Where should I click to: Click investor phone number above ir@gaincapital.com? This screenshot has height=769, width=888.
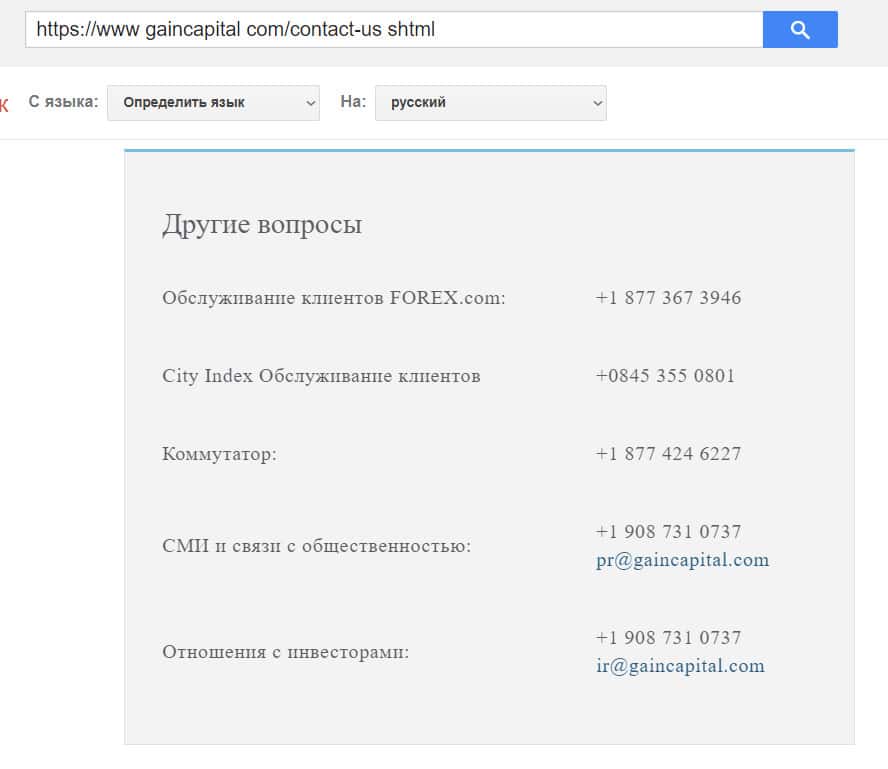668,638
